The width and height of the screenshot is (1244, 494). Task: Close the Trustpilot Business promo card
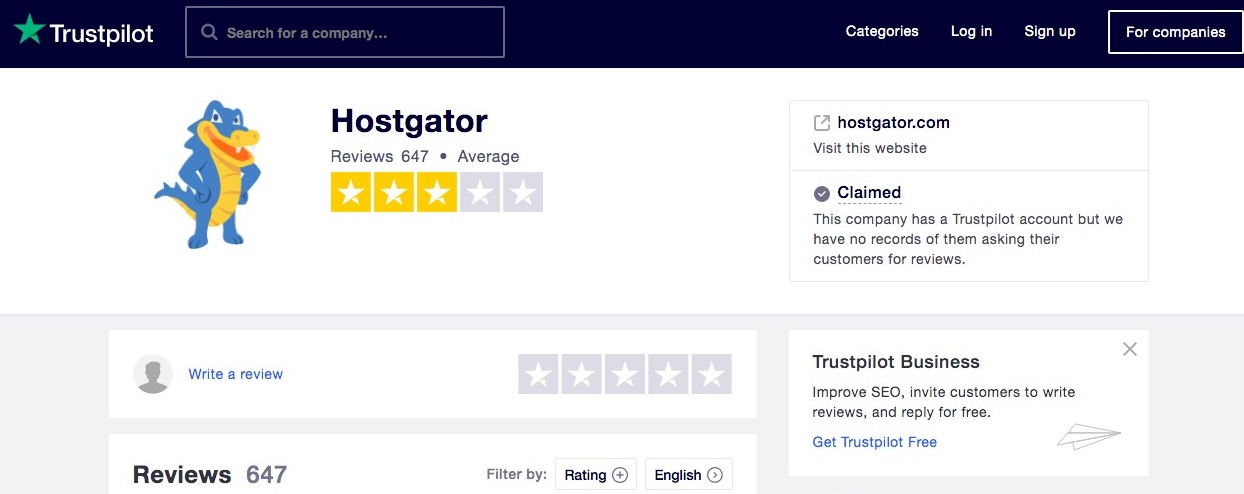tap(1130, 349)
